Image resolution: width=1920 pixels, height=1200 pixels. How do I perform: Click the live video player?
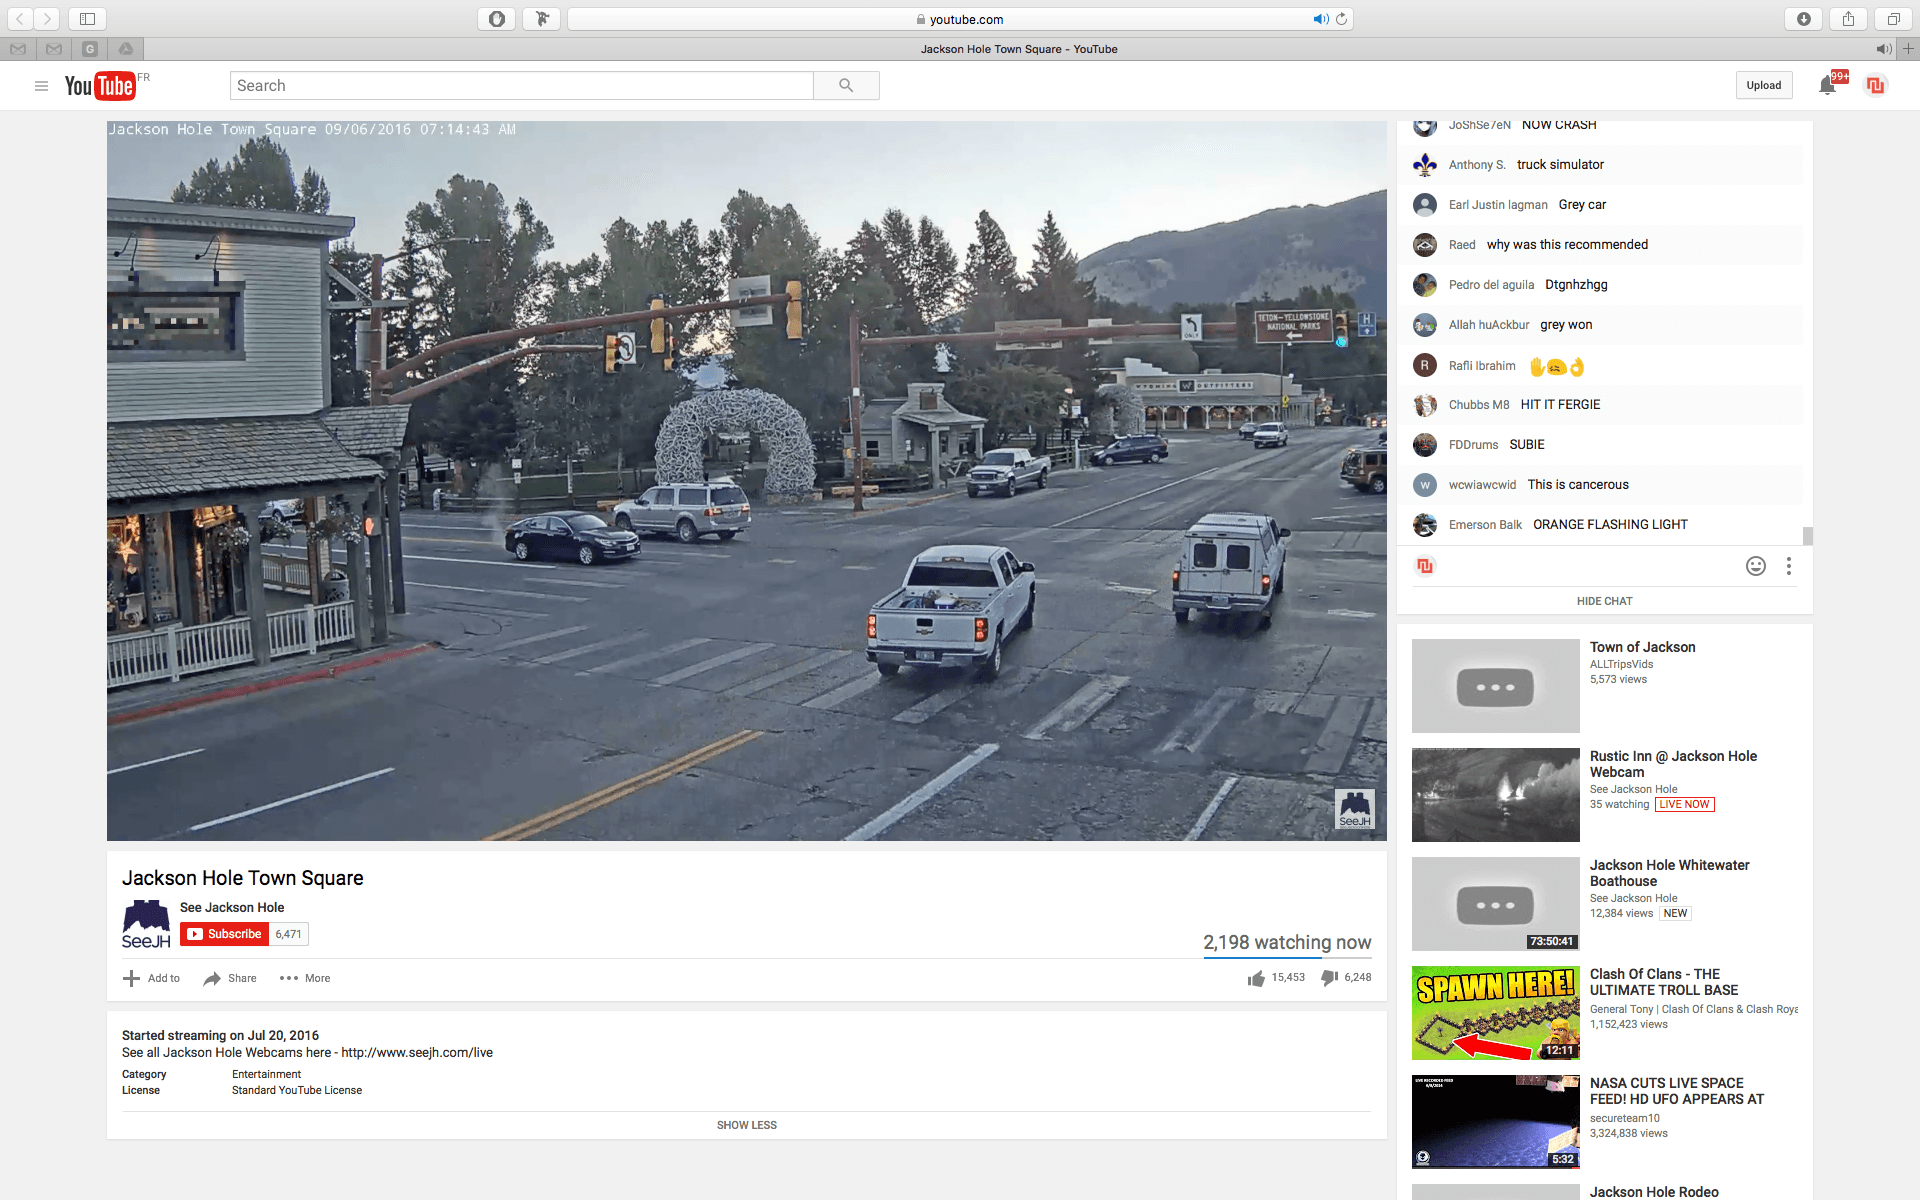(747, 481)
